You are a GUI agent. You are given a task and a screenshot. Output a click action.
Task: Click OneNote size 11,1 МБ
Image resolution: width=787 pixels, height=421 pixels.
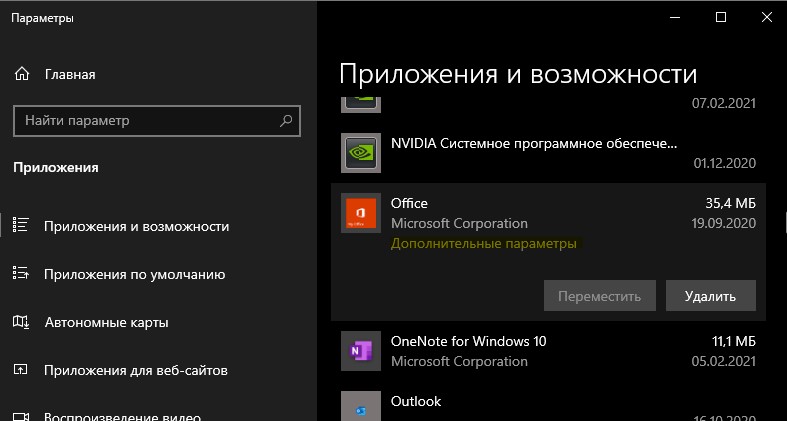tap(734, 341)
